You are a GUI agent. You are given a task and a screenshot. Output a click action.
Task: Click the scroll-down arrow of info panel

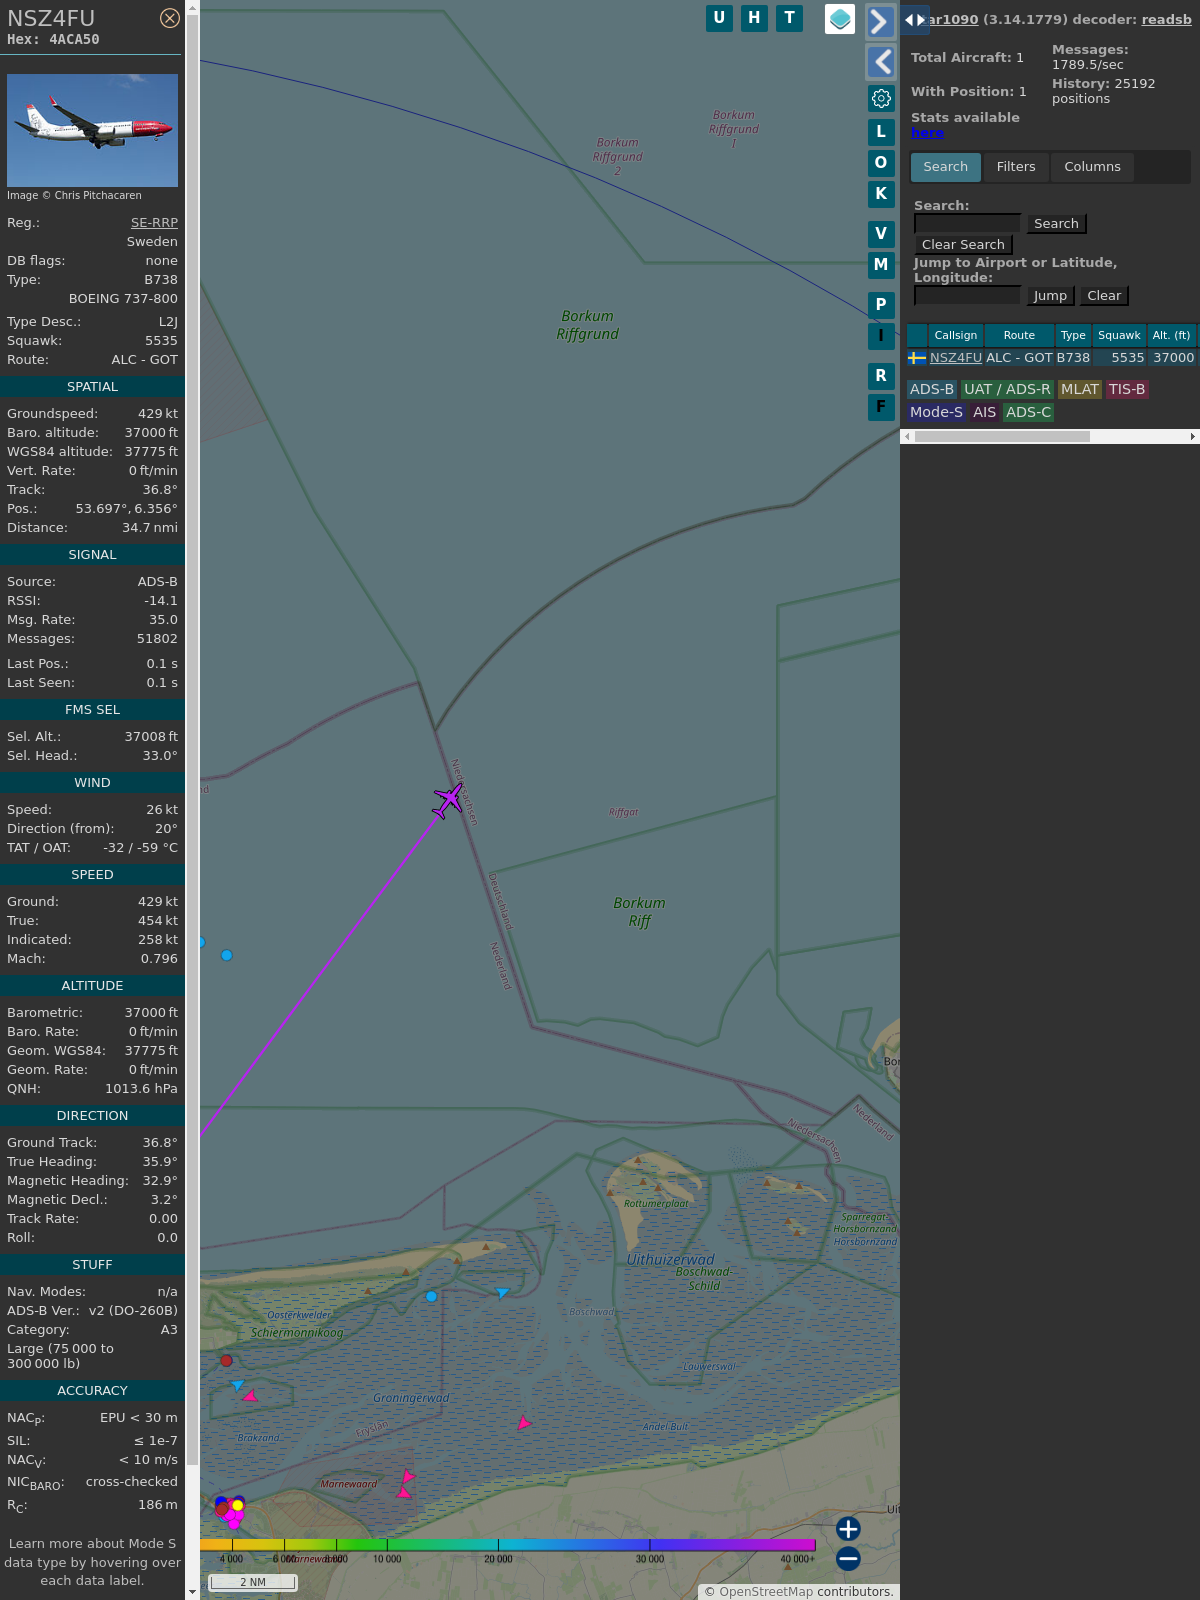tap(192, 1591)
